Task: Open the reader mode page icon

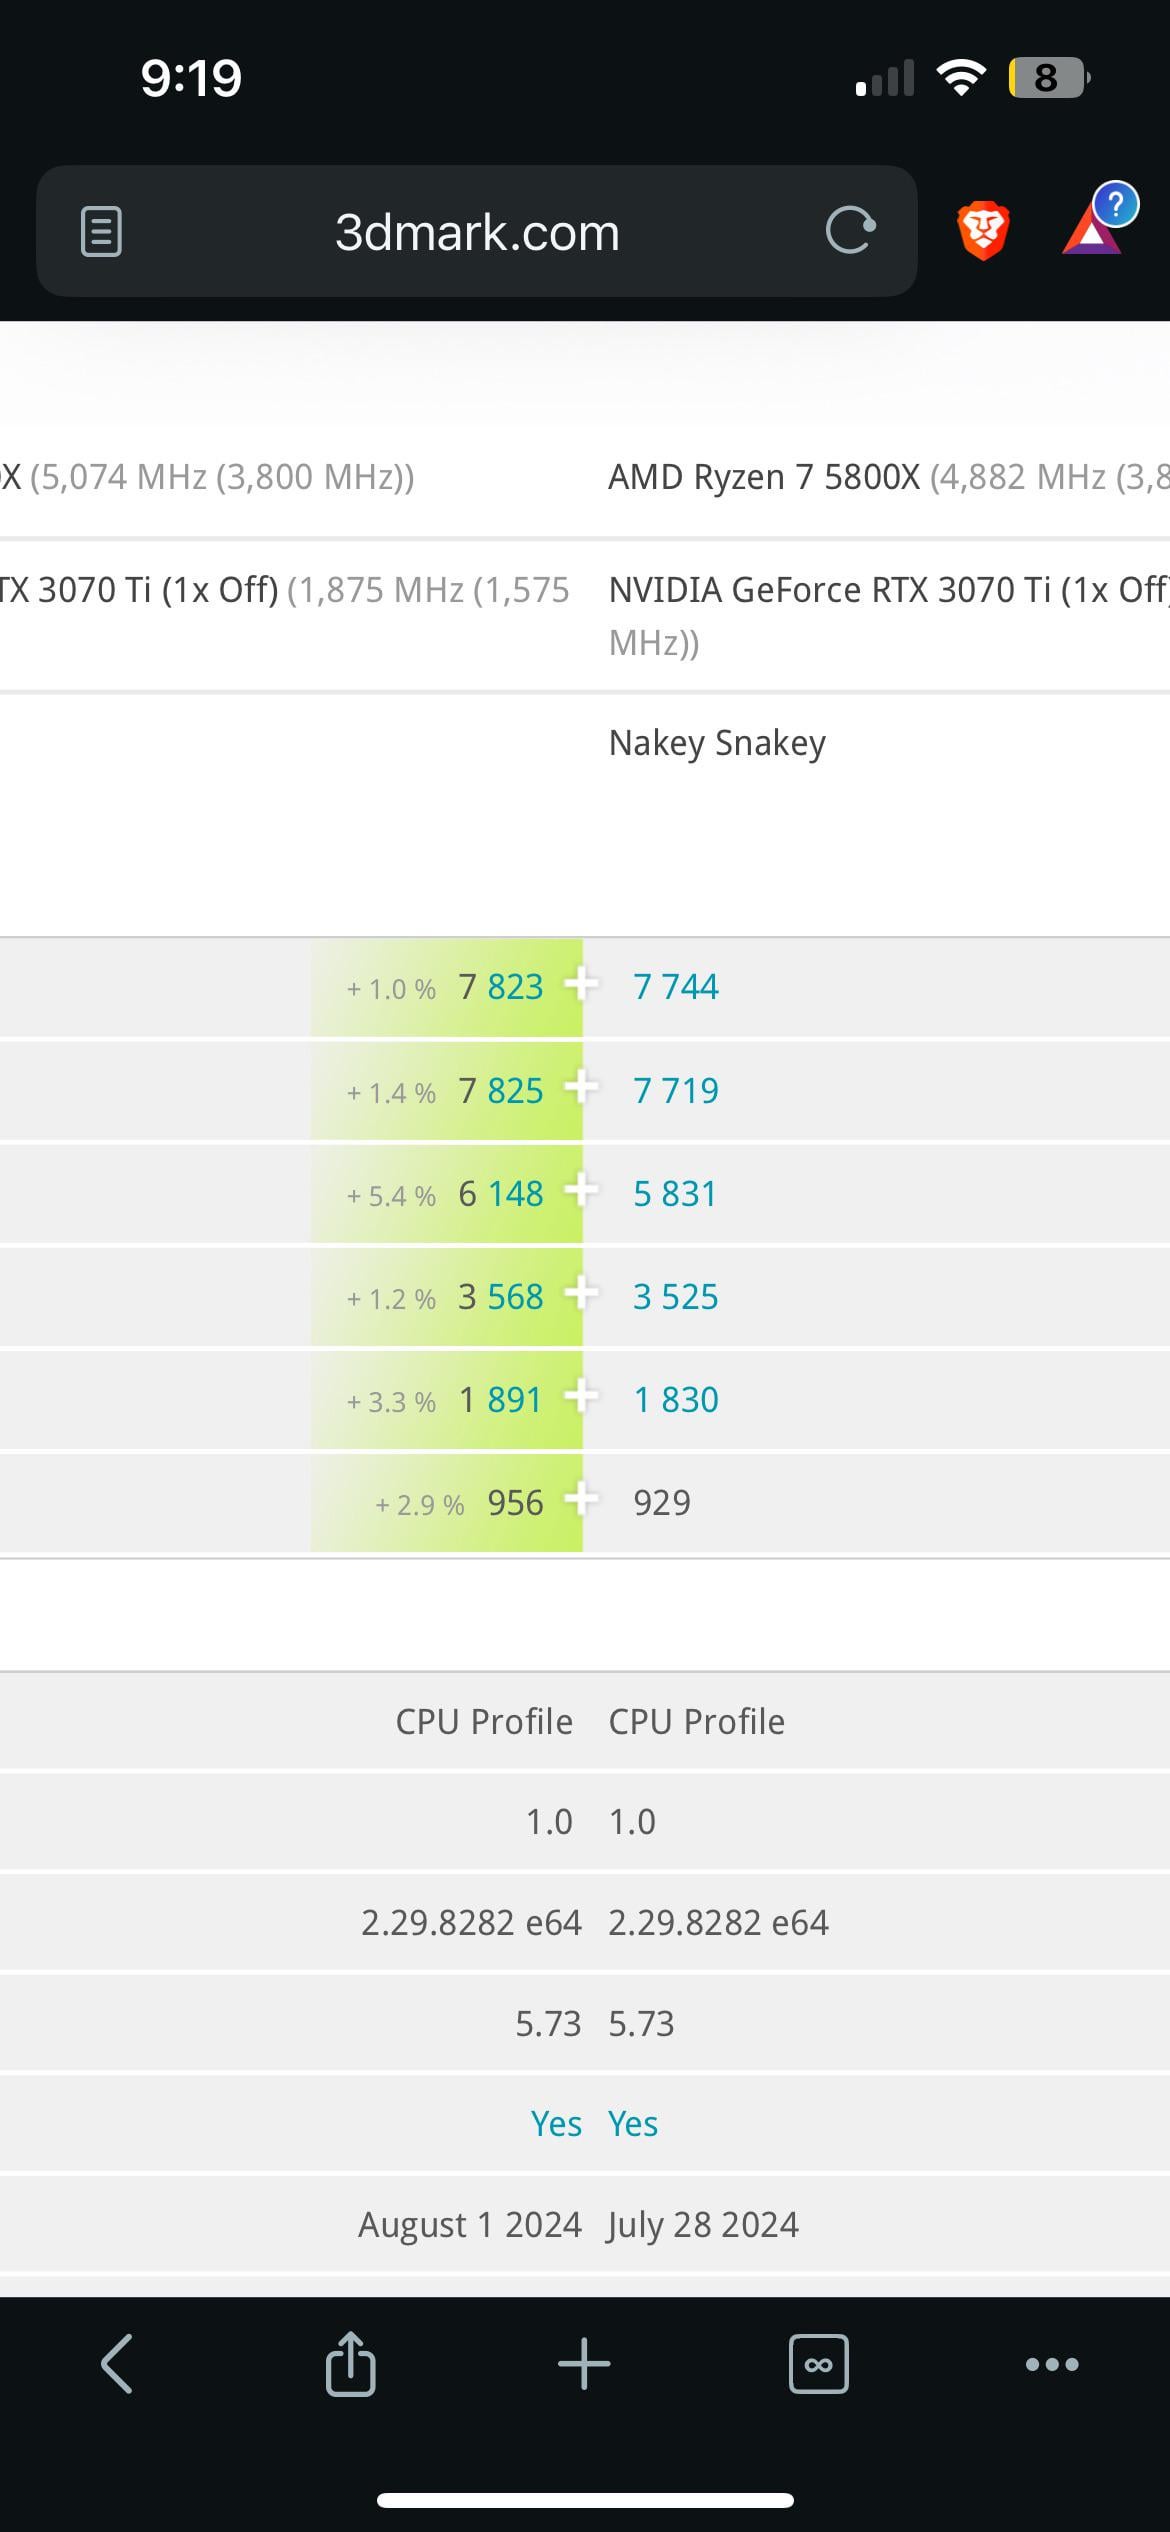Action: click(101, 232)
